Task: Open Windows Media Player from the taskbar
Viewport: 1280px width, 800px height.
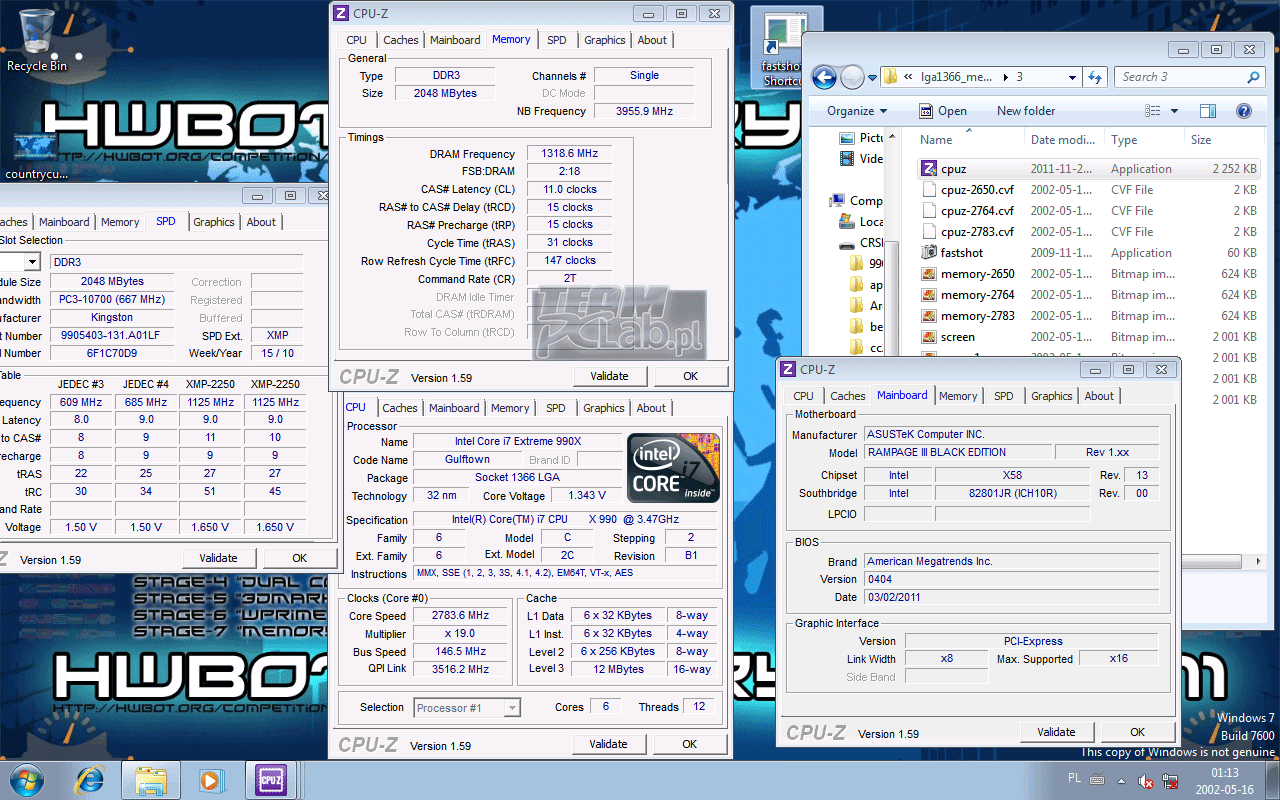Action: tap(209, 779)
